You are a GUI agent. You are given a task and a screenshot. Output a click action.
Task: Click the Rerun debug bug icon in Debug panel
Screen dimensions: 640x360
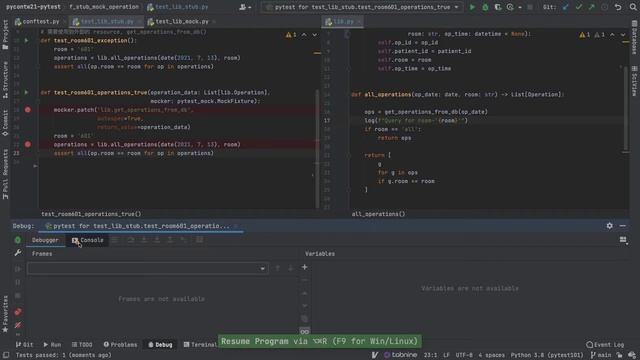(18, 240)
